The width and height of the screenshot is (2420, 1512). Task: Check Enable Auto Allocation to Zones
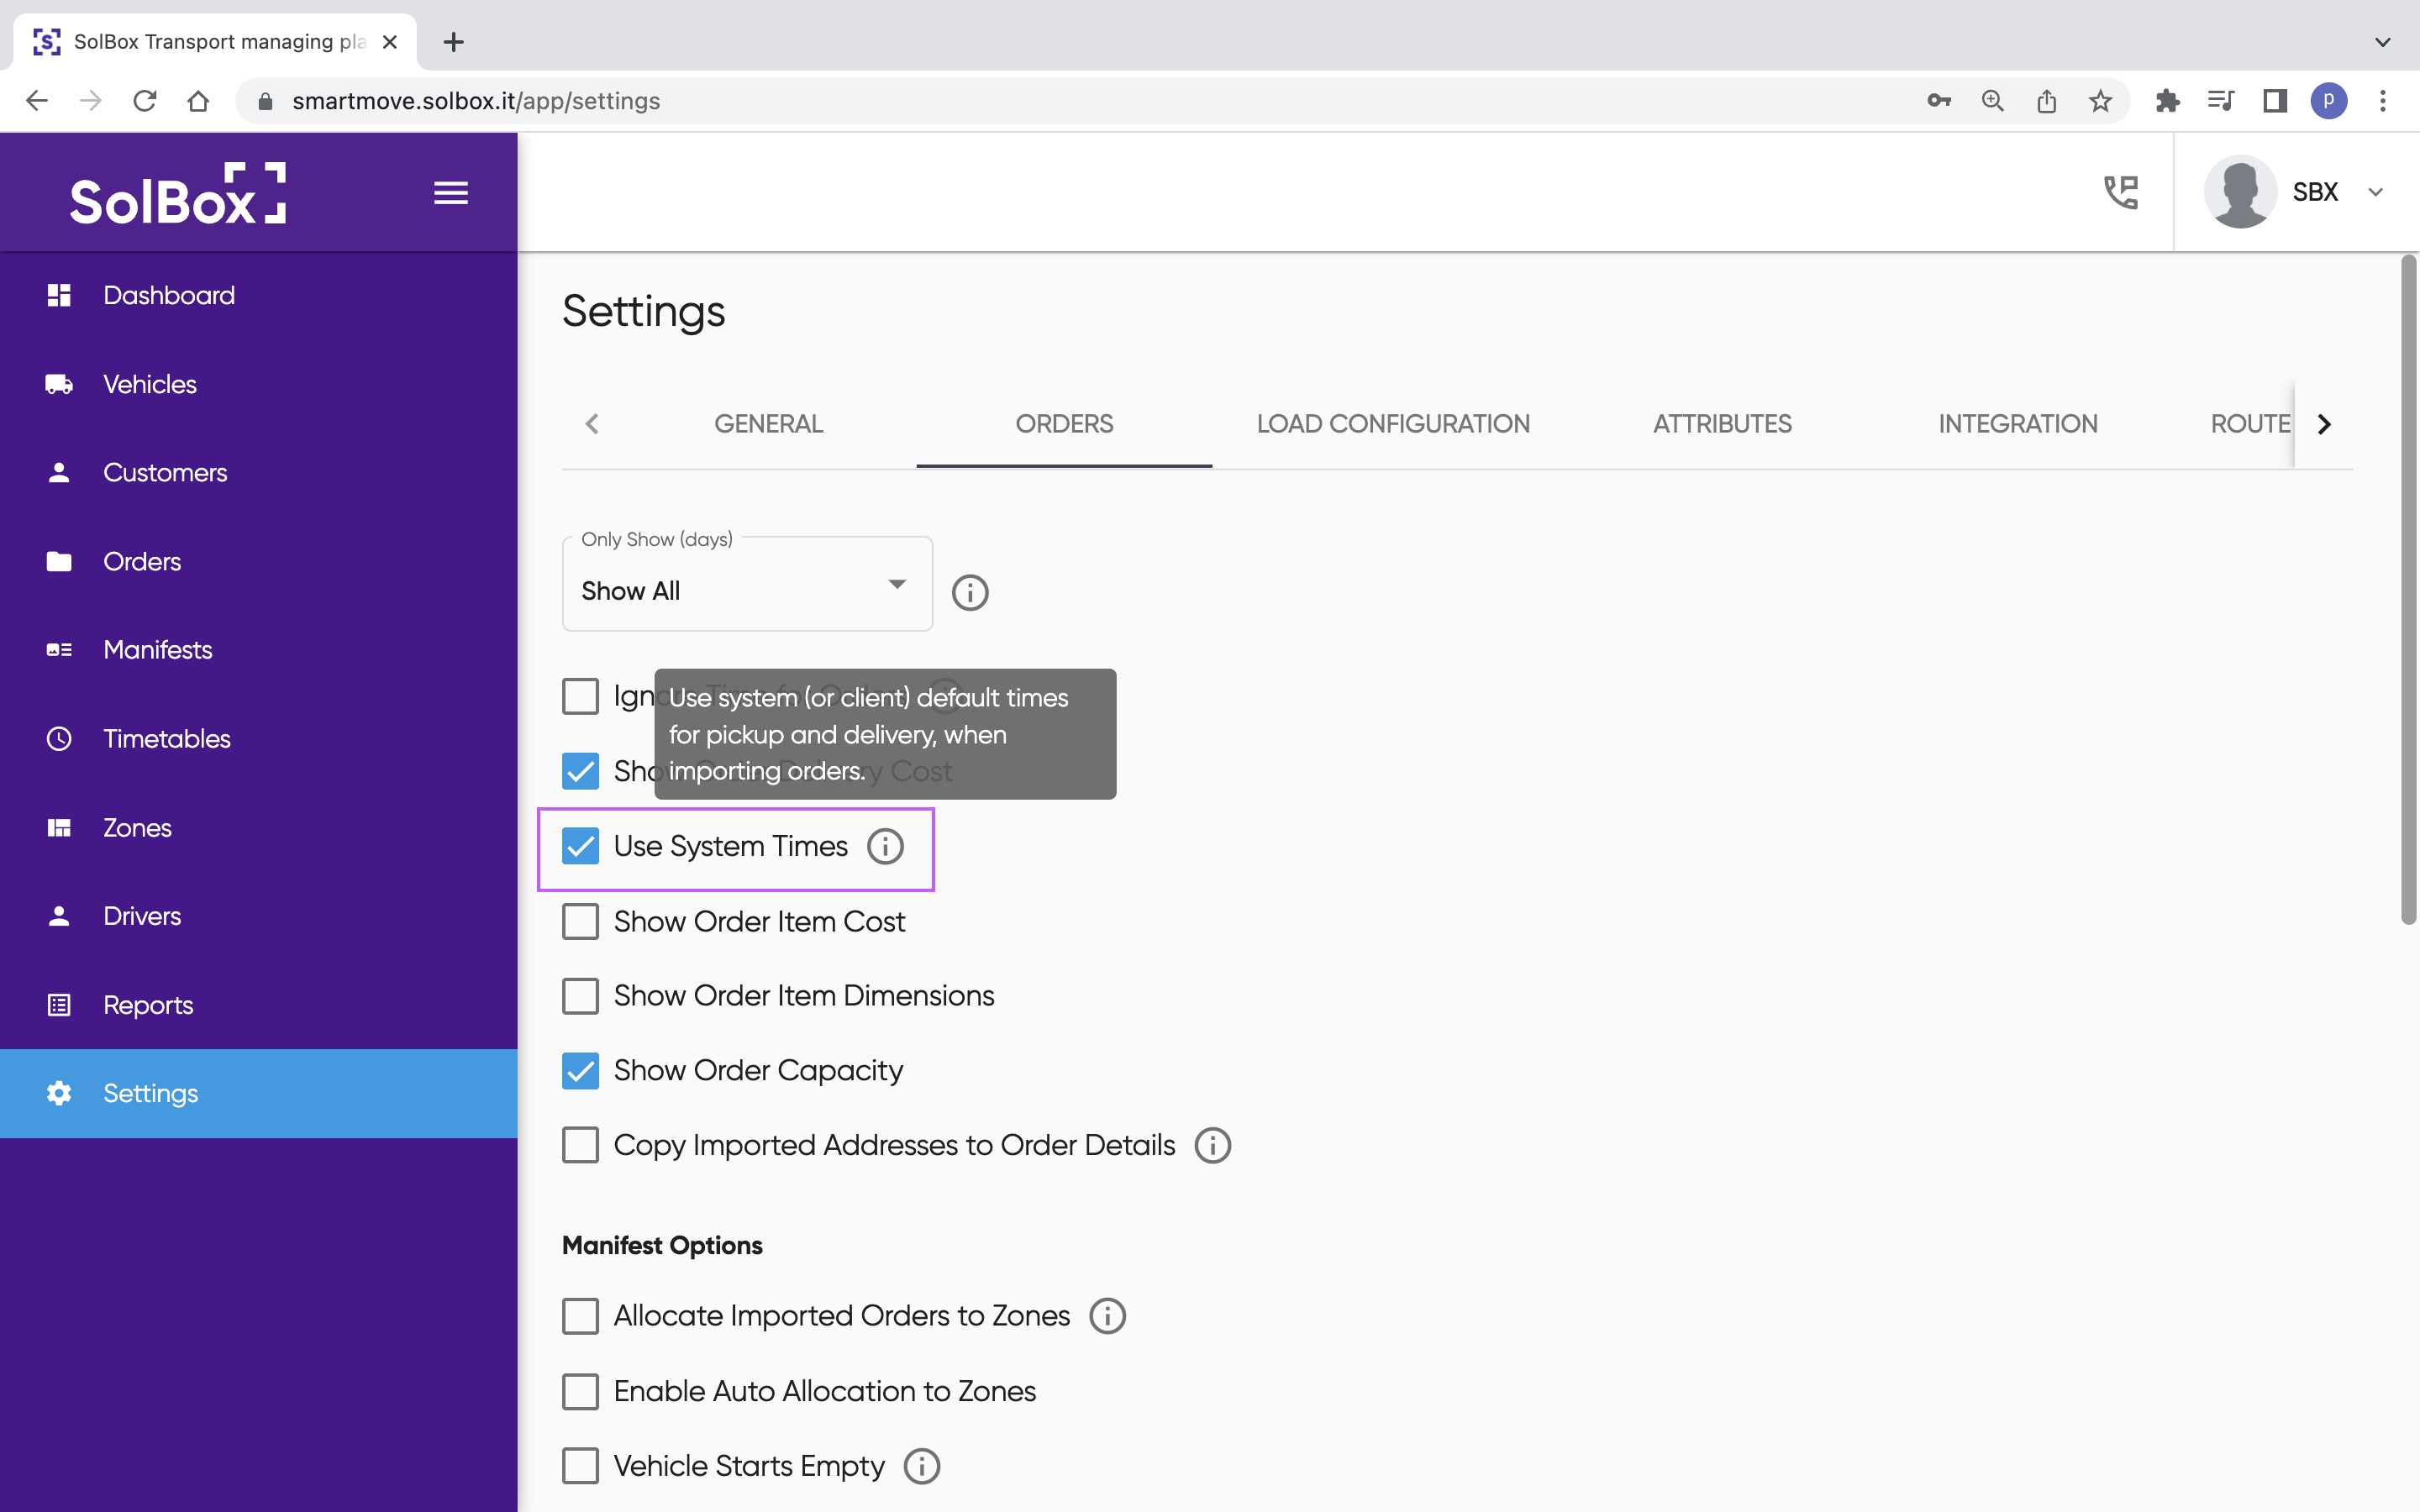click(x=580, y=1391)
